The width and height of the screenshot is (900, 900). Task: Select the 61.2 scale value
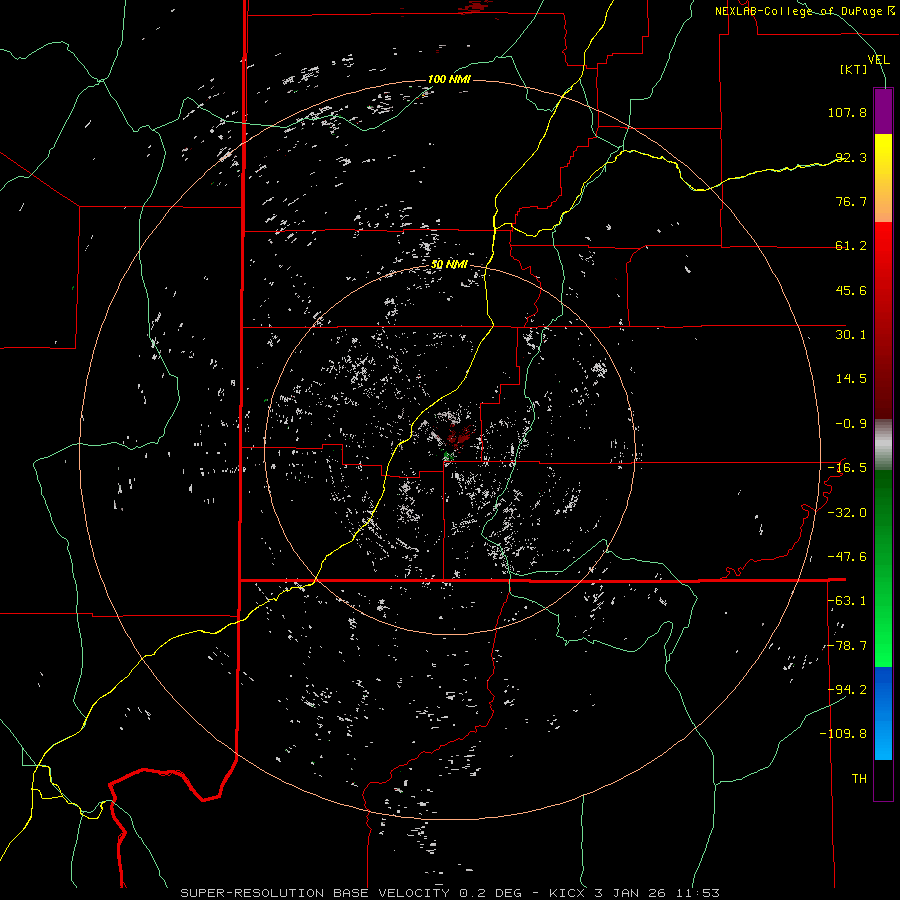[851, 246]
